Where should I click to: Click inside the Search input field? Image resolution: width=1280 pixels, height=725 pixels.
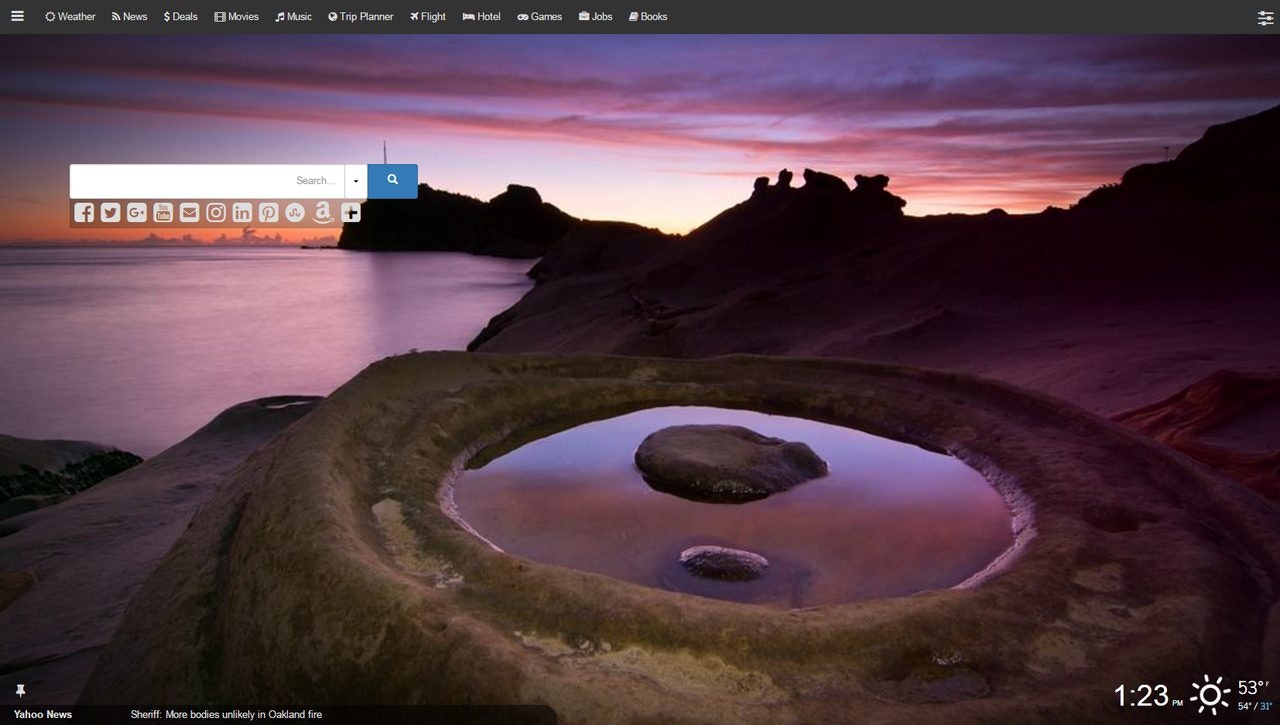pos(200,181)
